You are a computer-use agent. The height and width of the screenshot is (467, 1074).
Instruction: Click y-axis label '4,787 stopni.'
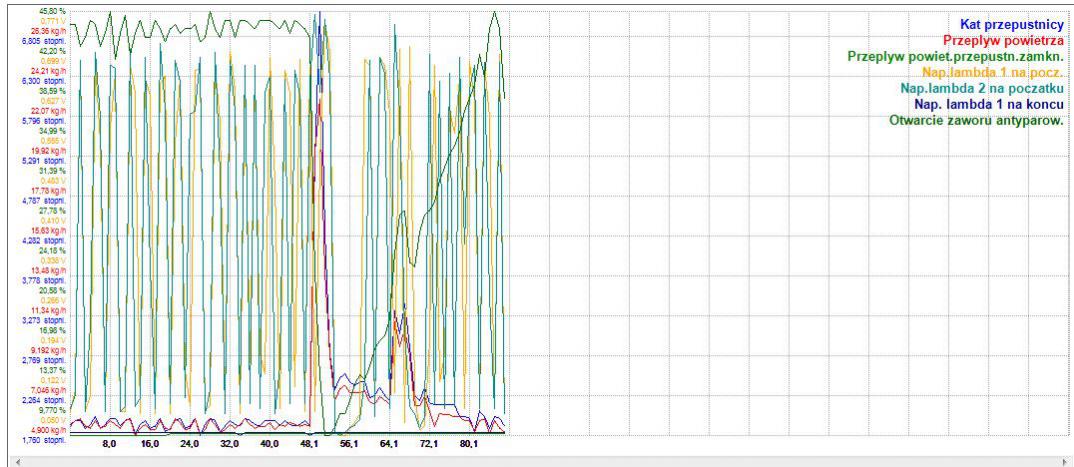coord(44,201)
